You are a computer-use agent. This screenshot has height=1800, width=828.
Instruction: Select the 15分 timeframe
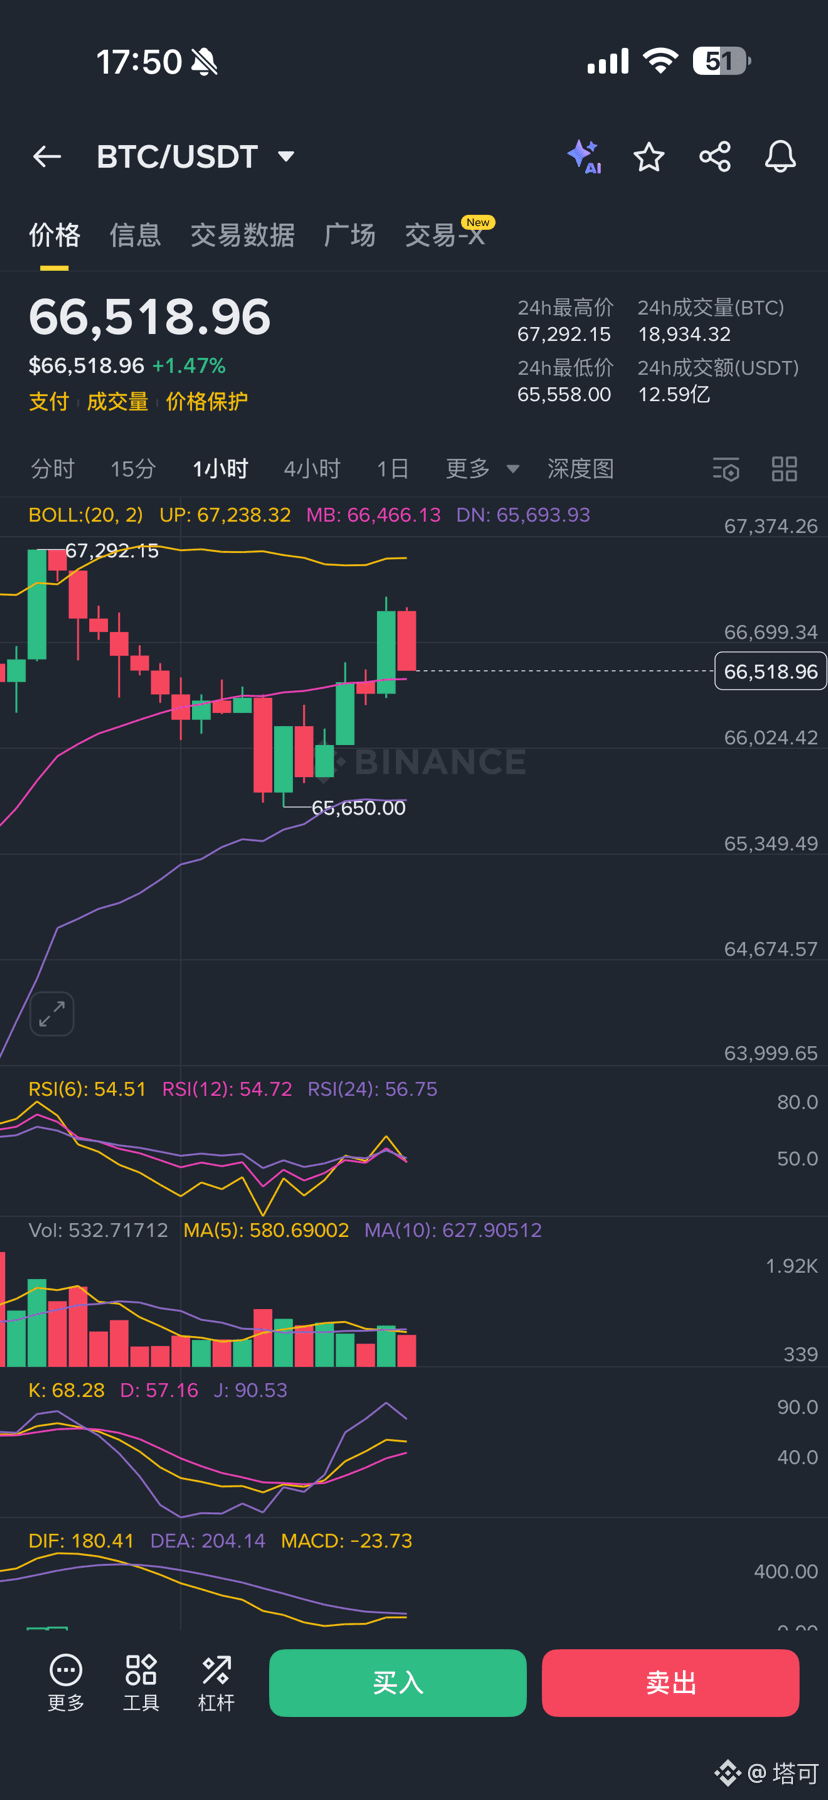point(133,469)
